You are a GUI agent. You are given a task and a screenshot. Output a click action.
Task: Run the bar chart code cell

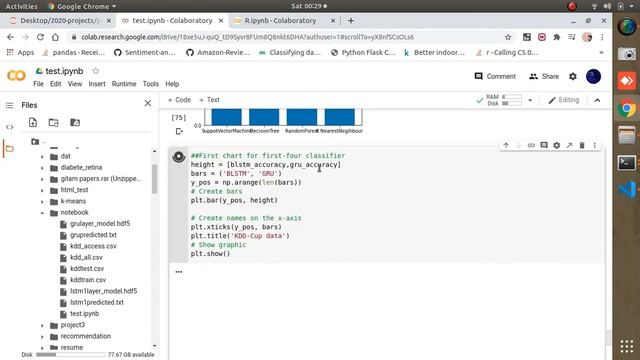[x=178, y=156]
